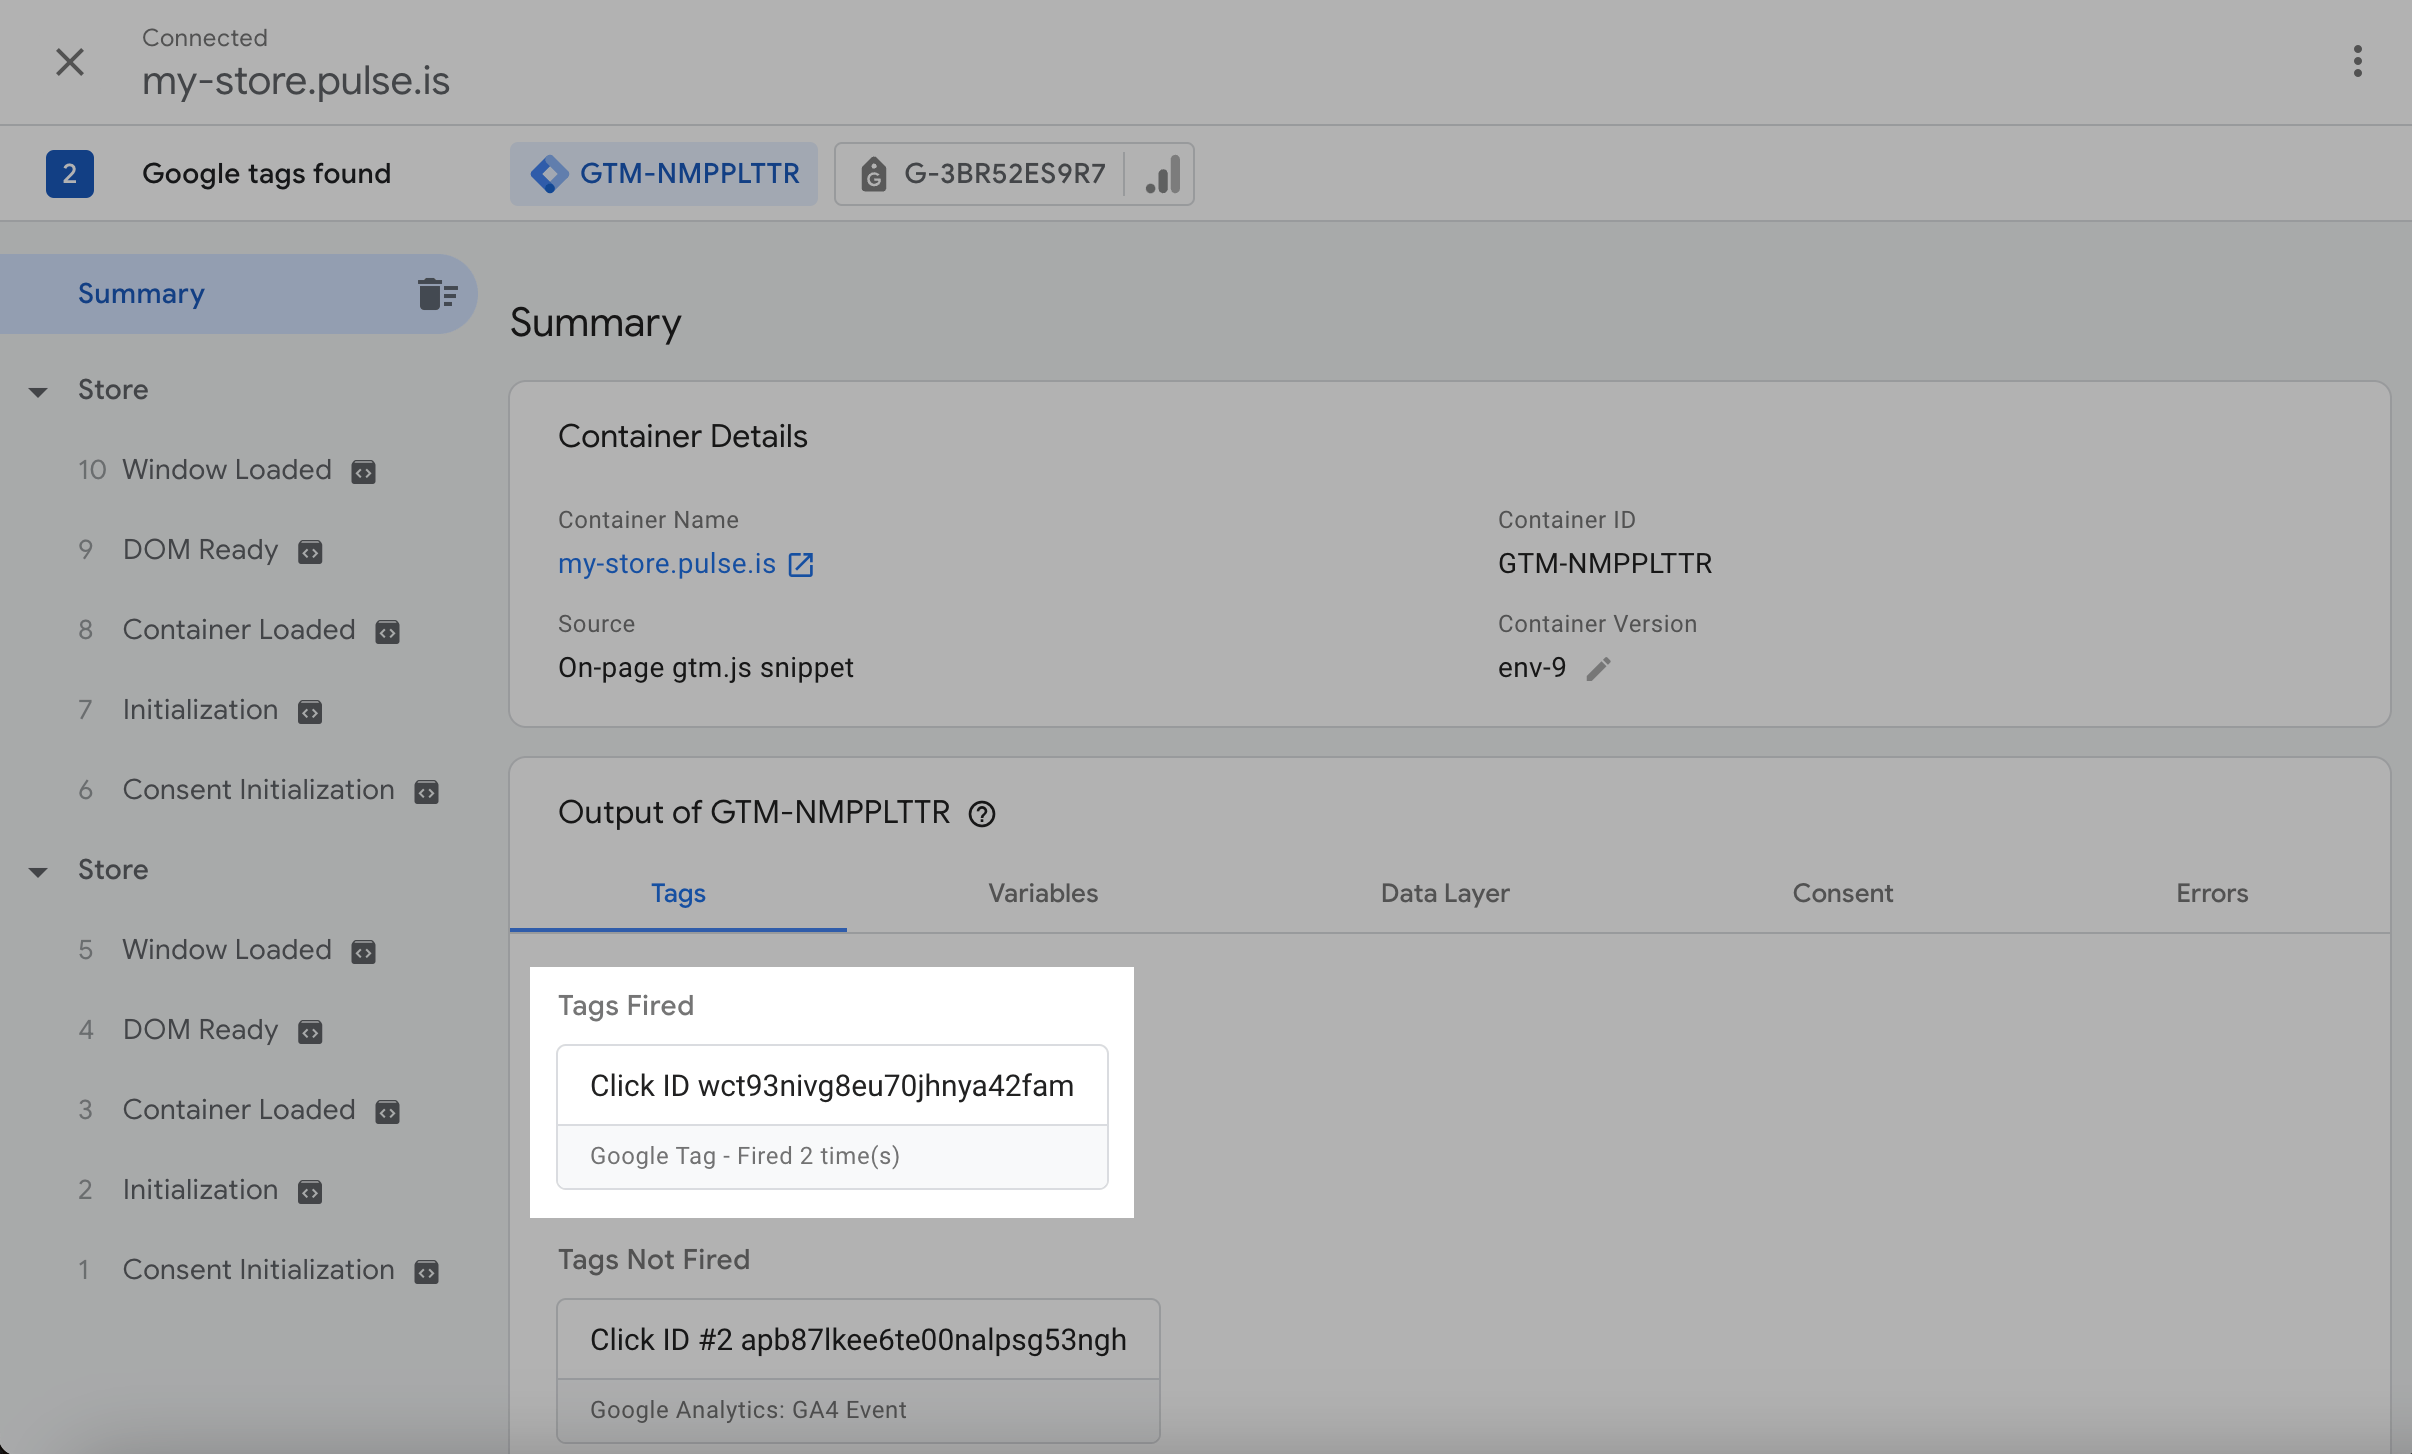The image size is (2412, 1454).
Task: Click API icon next to event 10 Window Loaded
Action: click(x=363, y=471)
